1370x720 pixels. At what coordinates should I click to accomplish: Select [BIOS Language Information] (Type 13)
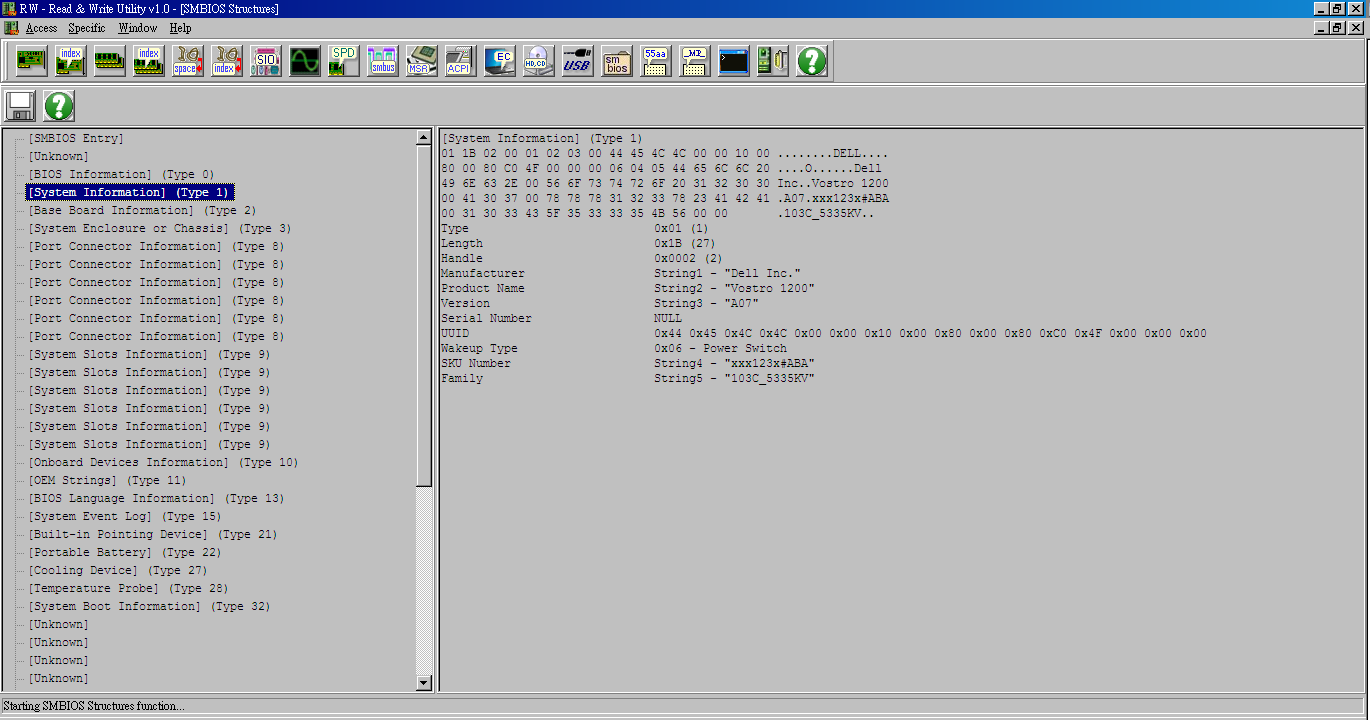click(x=156, y=498)
